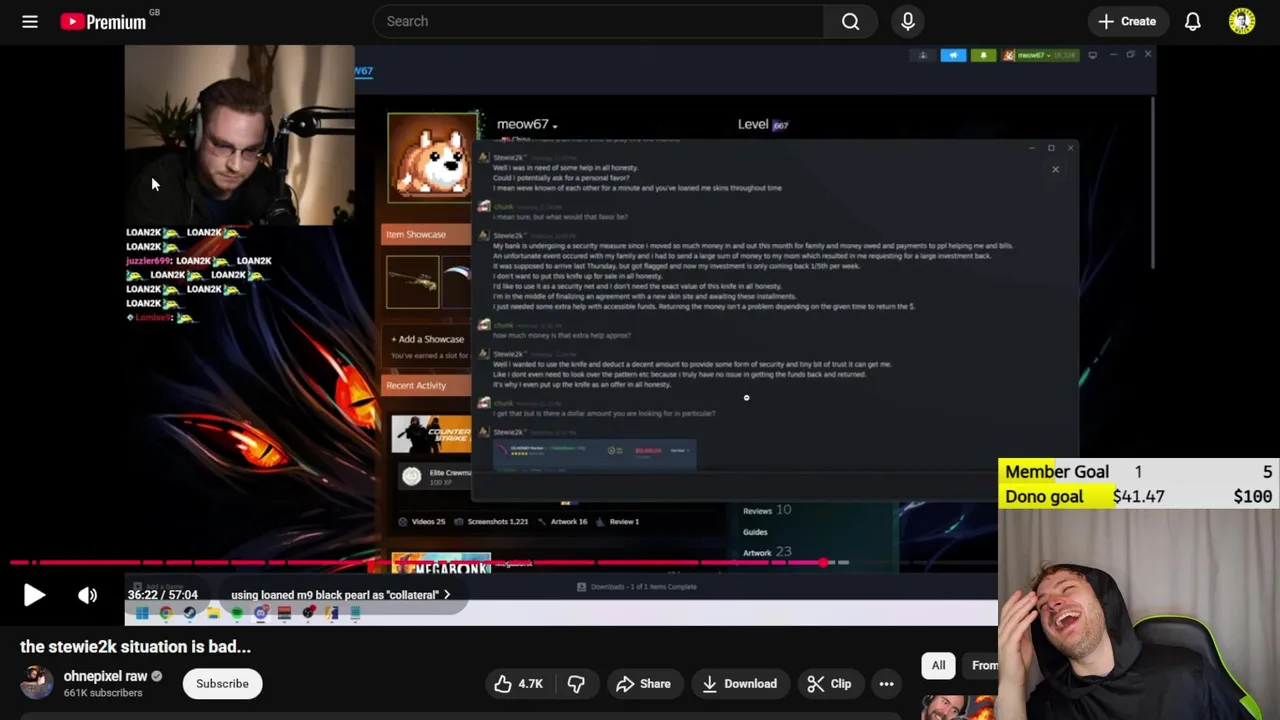This screenshot has height=720, width=1280.
Task: Open the blue Steam announcements icon
Action: pyautogui.click(x=953, y=55)
